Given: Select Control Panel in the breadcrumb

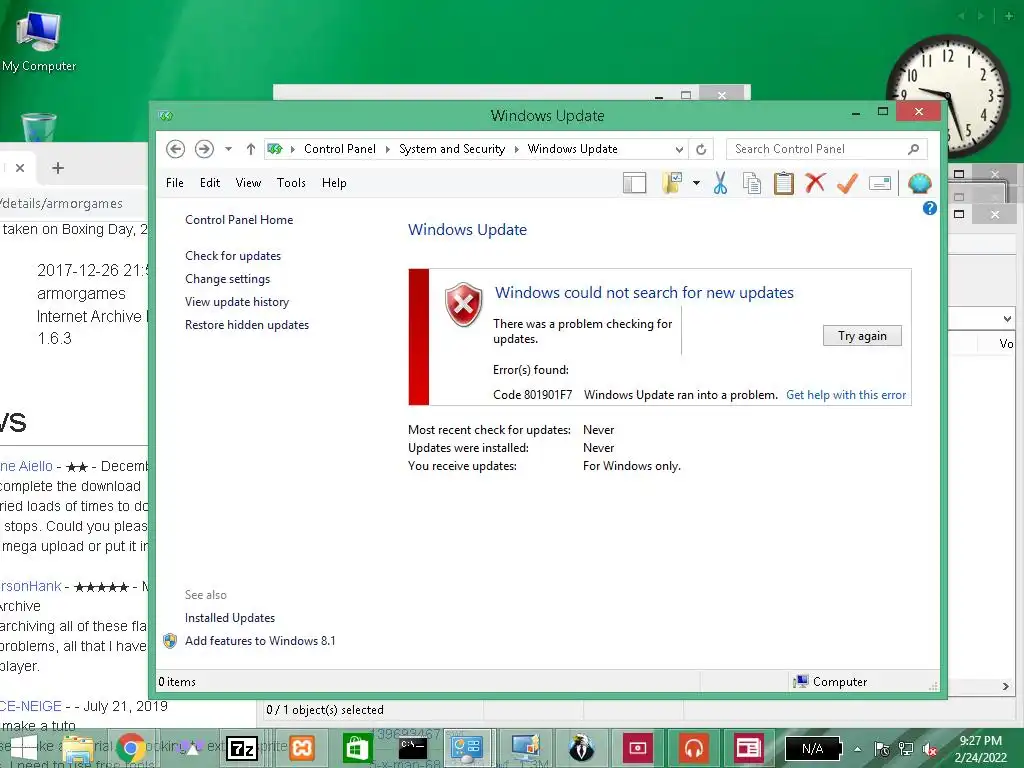Looking at the screenshot, I should pyautogui.click(x=340, y=149).
